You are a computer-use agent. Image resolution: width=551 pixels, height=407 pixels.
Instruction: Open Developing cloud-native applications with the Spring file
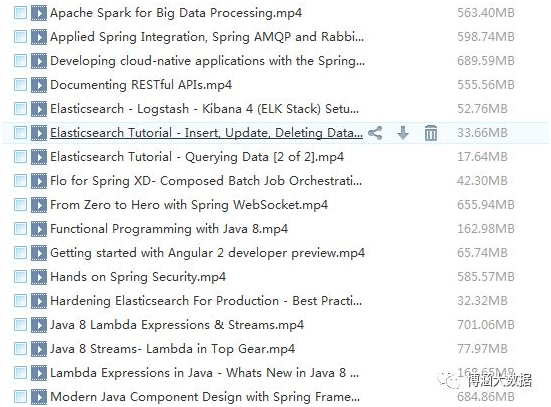(x=207, y=61)
